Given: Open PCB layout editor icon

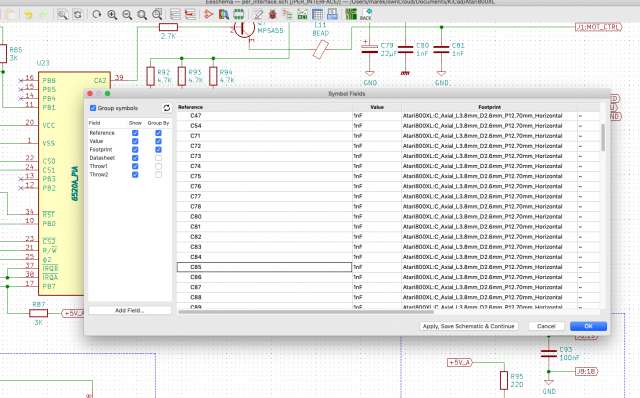Looking at the screenshot, I should (x=351, y=15).
